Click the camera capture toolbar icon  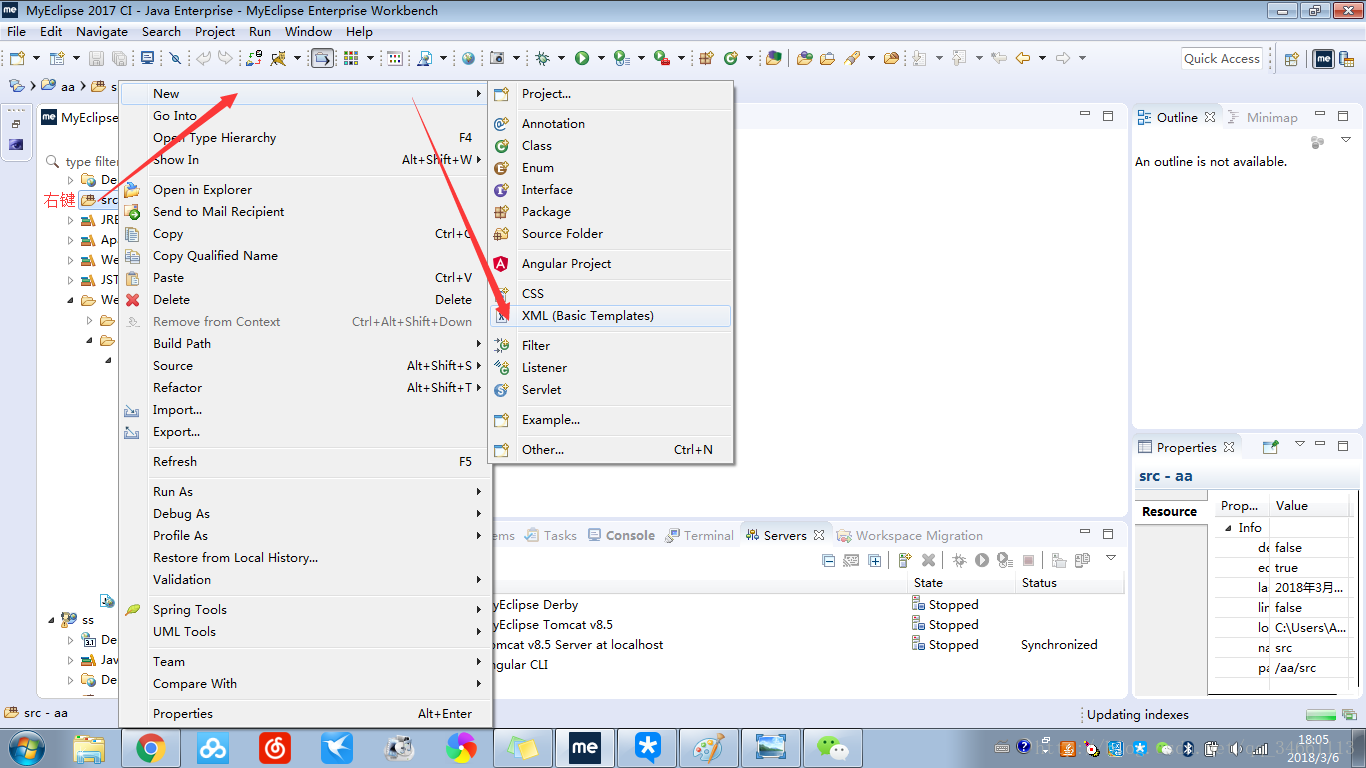point(498,58)
